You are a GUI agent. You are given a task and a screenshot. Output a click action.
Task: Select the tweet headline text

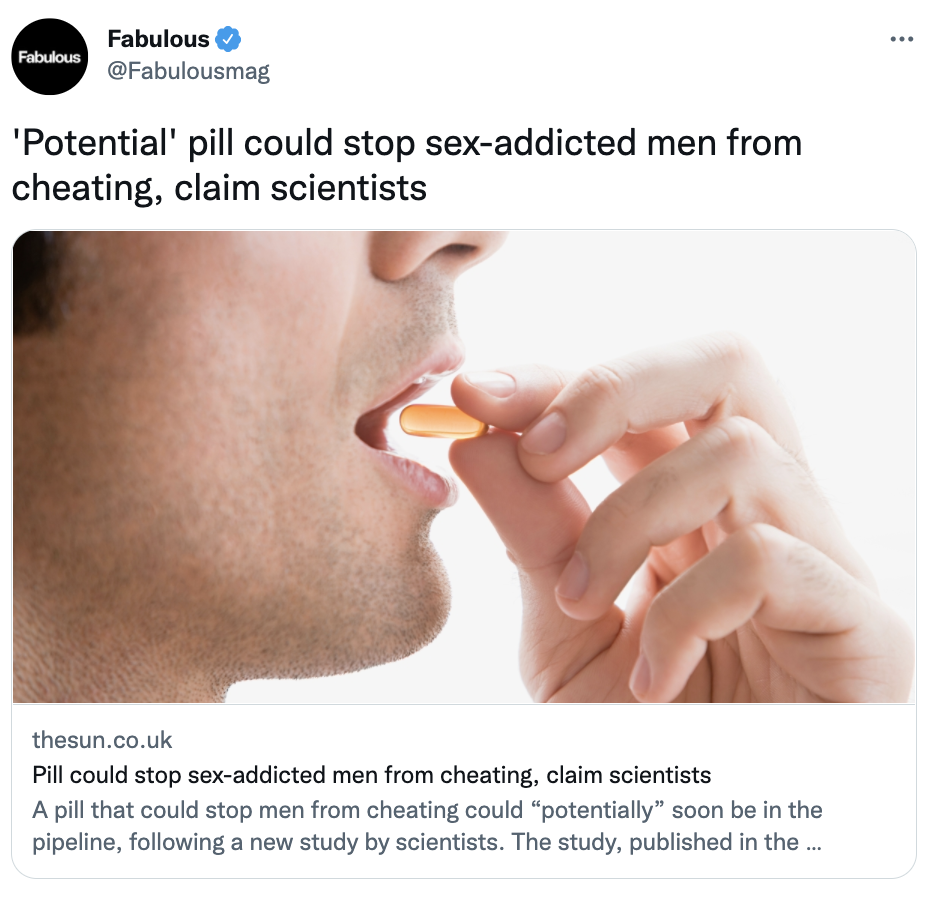pos(407,165)
